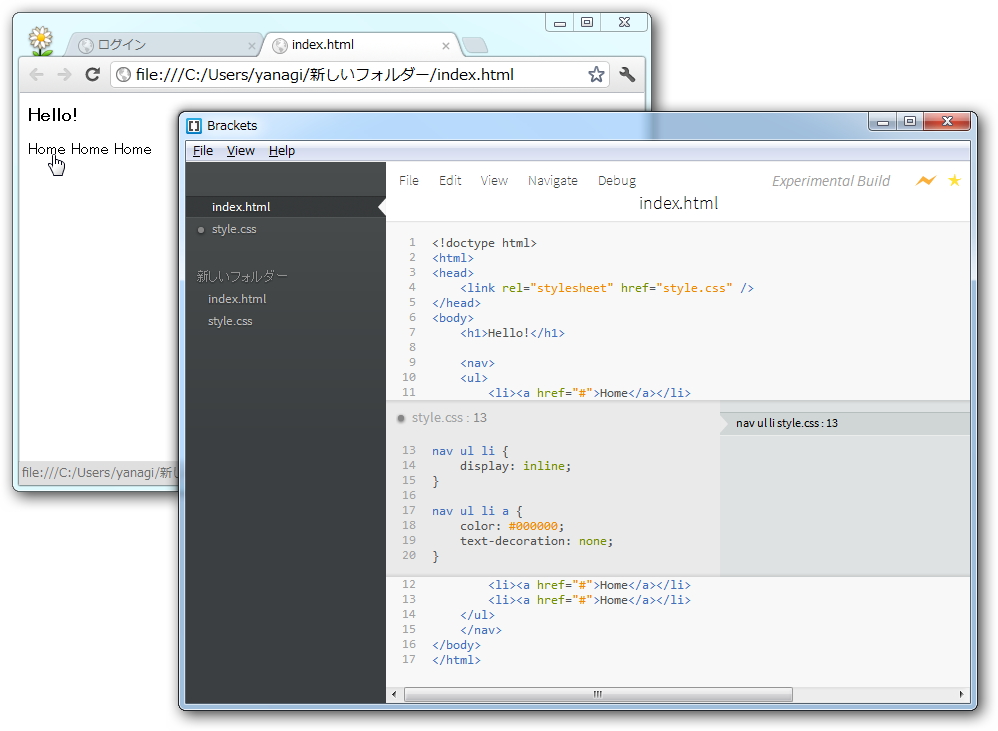This screenshot has height=731, width=998.
Task: Open the Chrome wrench menu
Action: click(x=627, y=74)
